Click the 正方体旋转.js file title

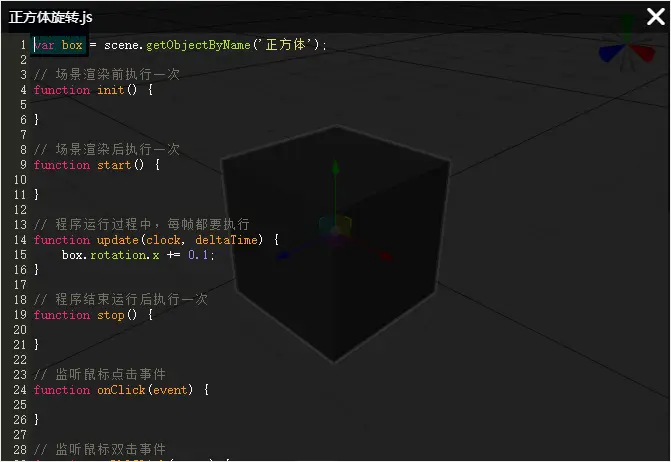click(x=51, y=18)
